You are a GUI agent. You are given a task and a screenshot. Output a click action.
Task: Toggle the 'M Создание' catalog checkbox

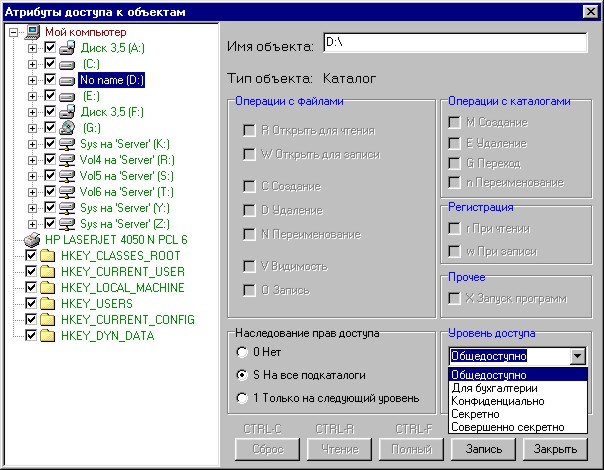(x=455, y=123)
